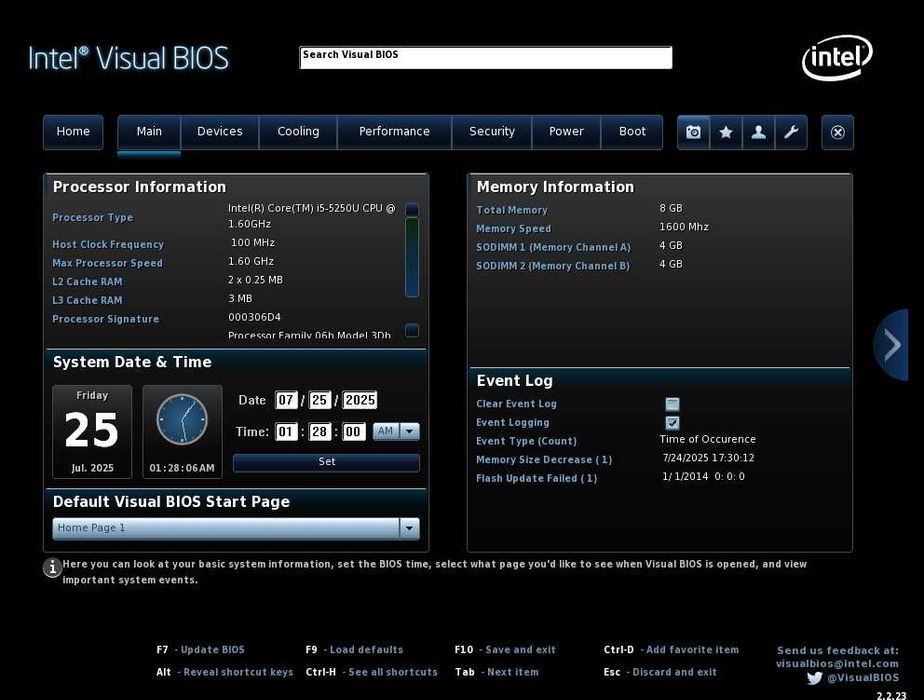This screenshot has height=700, width=924.
Task: Click Ctrl-H See all shortcuts
Action: pyautogui.click(x=371, y=672)
